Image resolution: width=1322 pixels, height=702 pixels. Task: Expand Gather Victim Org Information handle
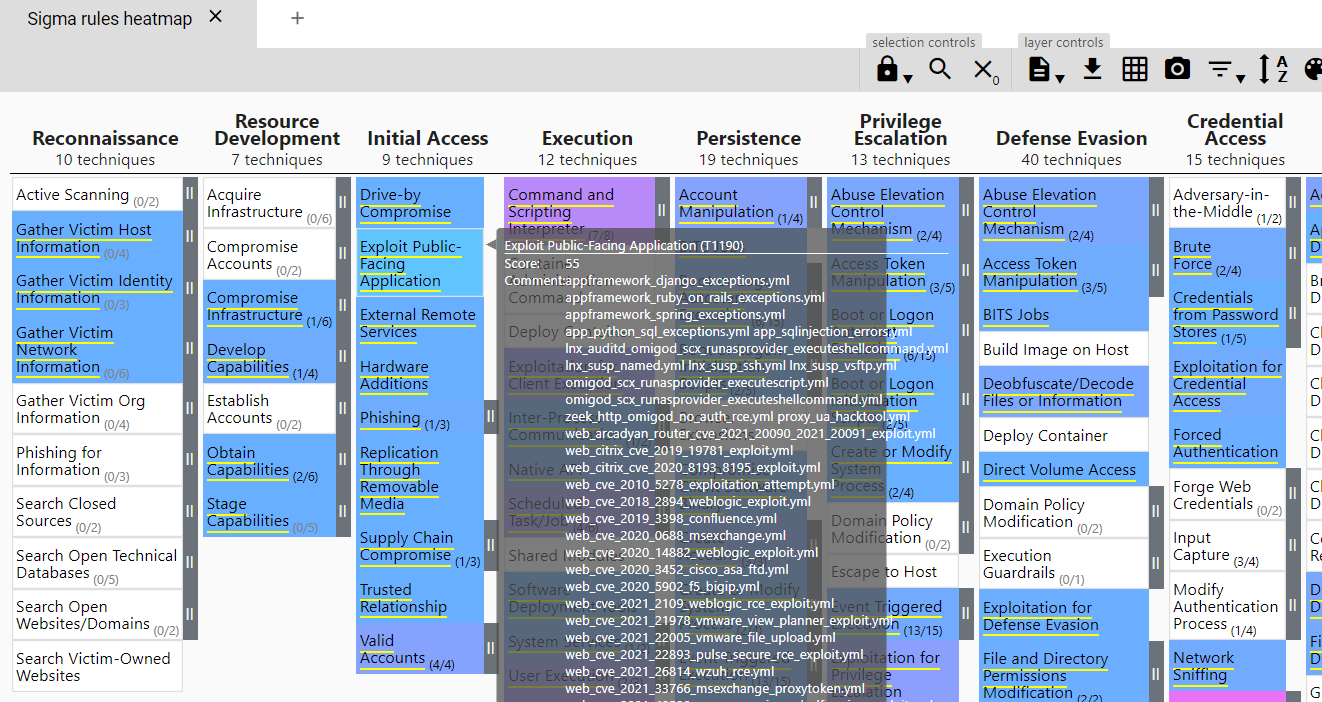pos(190,409)
